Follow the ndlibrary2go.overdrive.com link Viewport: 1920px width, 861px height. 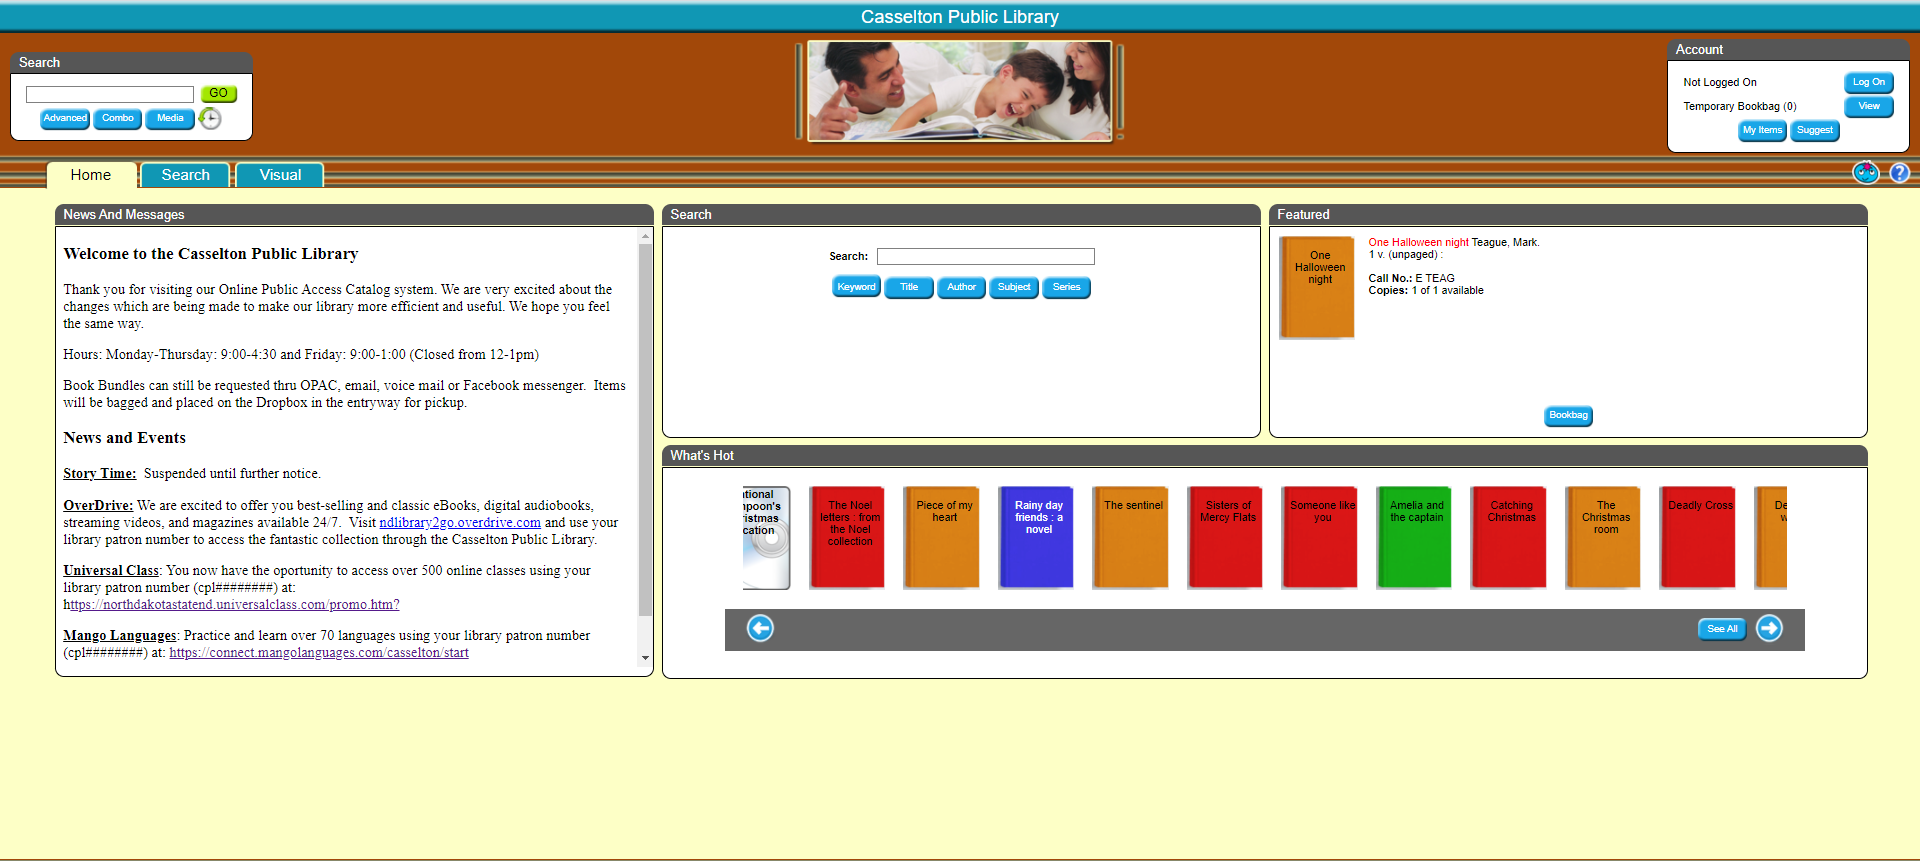460,523
